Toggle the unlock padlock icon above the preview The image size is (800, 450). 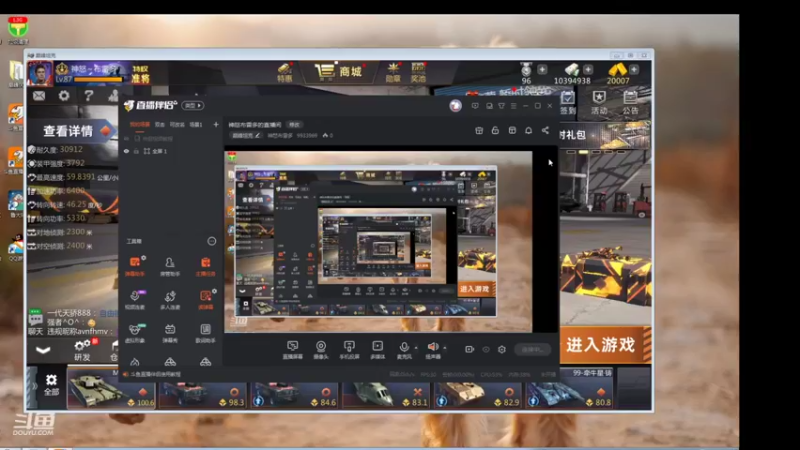(495, 131)
